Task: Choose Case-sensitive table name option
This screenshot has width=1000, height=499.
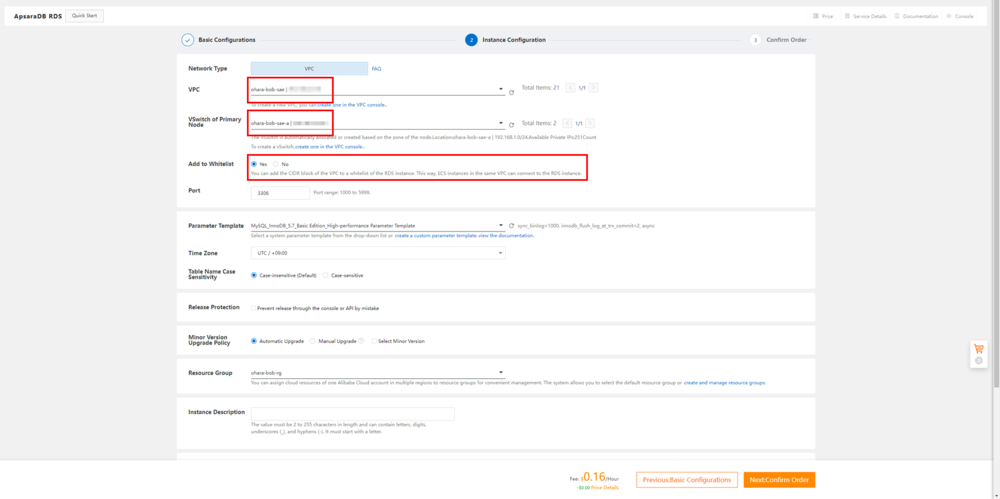Action: click(326, 275)
